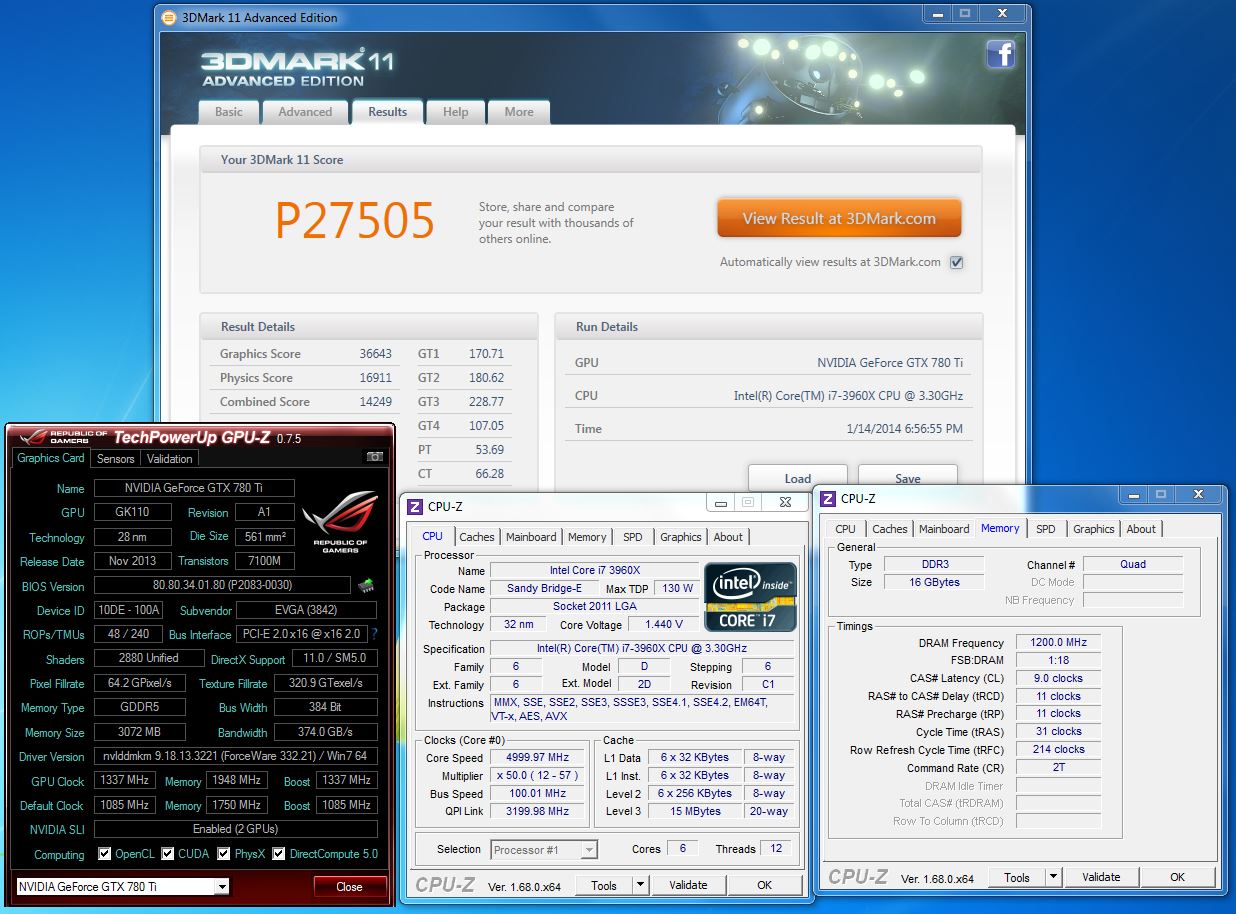The image size is (1236, 914).
Task: Open About tab in CPU-Z CPU window
Action: (x=728, y=537)
